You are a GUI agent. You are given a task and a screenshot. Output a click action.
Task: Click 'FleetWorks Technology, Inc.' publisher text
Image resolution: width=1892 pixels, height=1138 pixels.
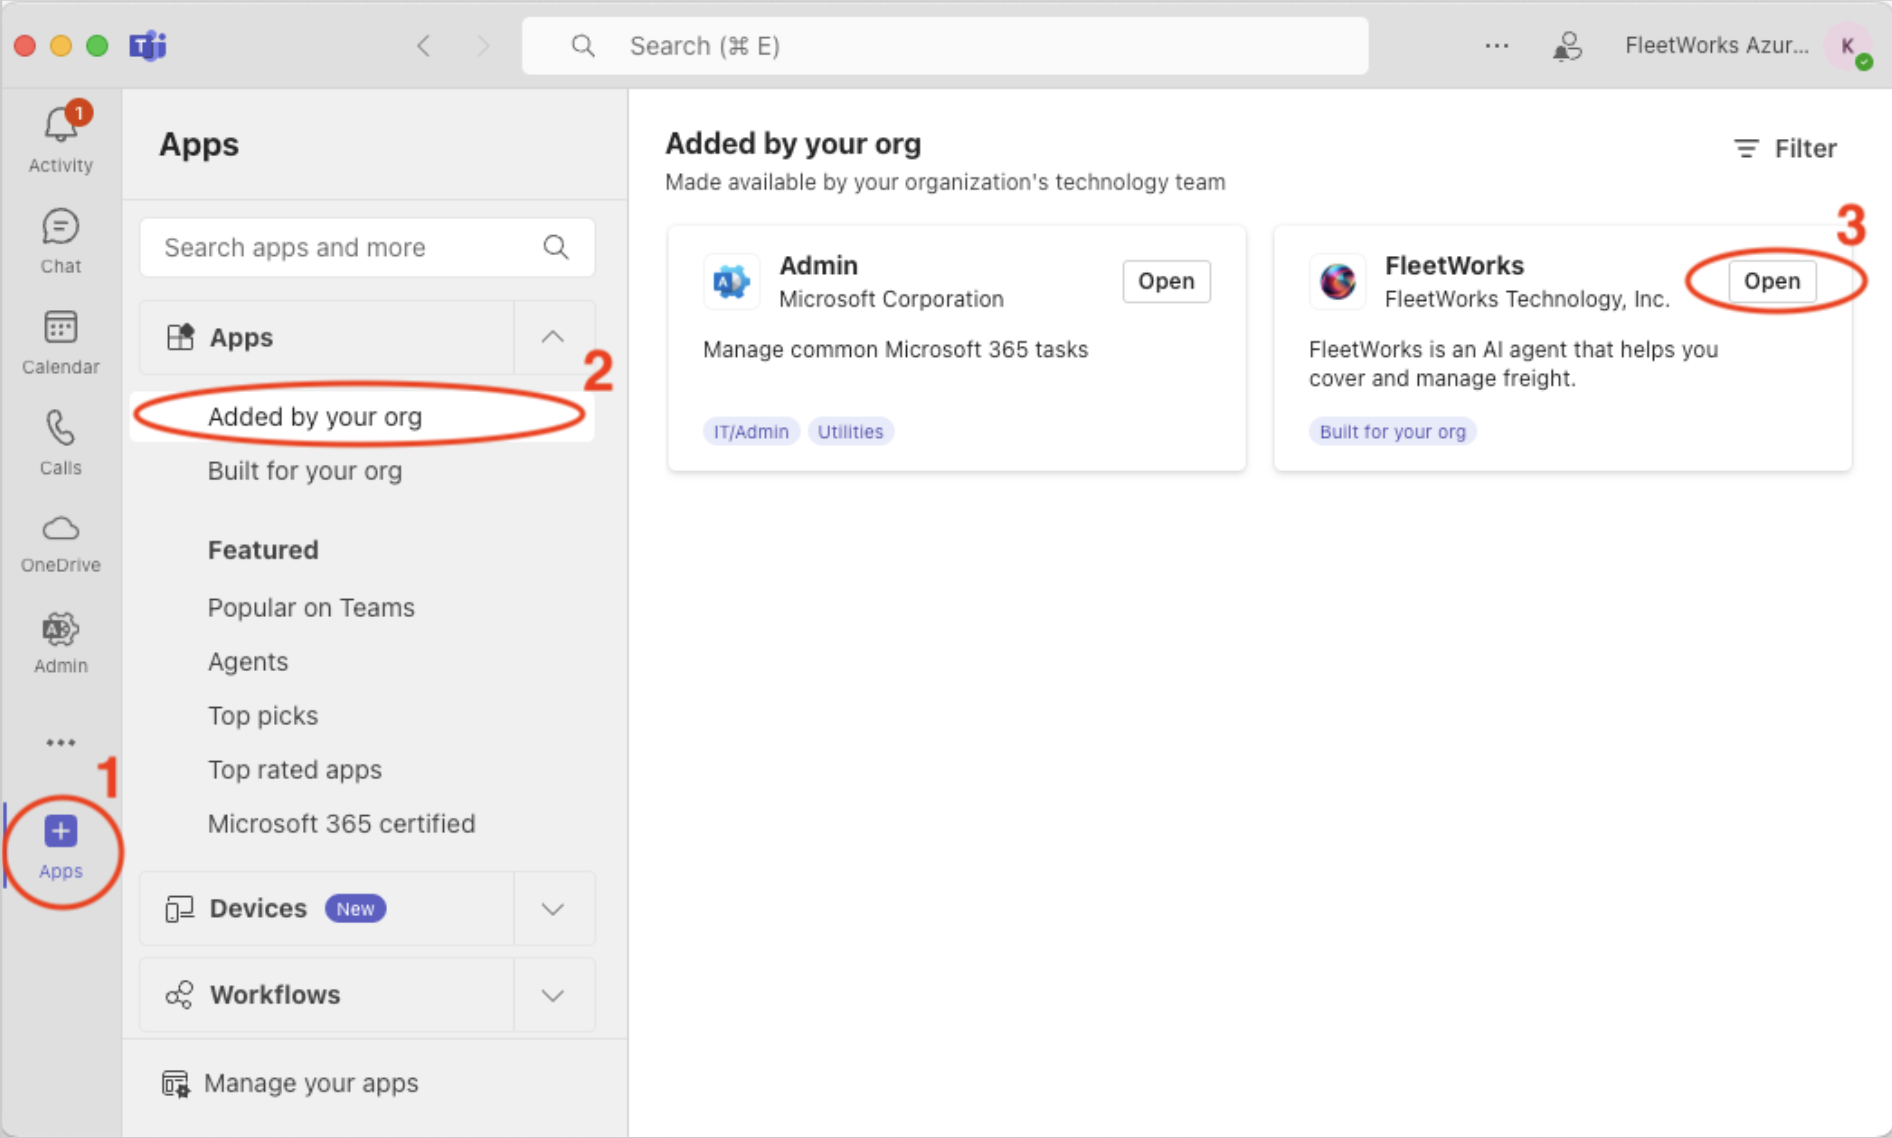tap(1527, 299)
